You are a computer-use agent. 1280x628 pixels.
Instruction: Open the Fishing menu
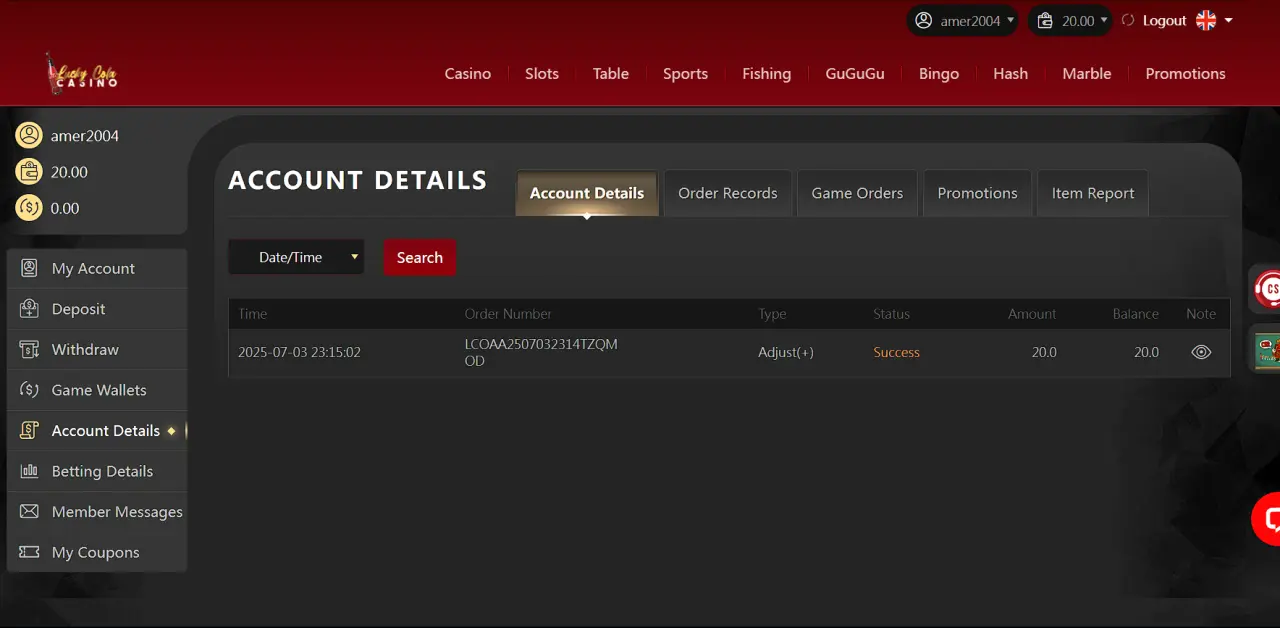(767, 73)
